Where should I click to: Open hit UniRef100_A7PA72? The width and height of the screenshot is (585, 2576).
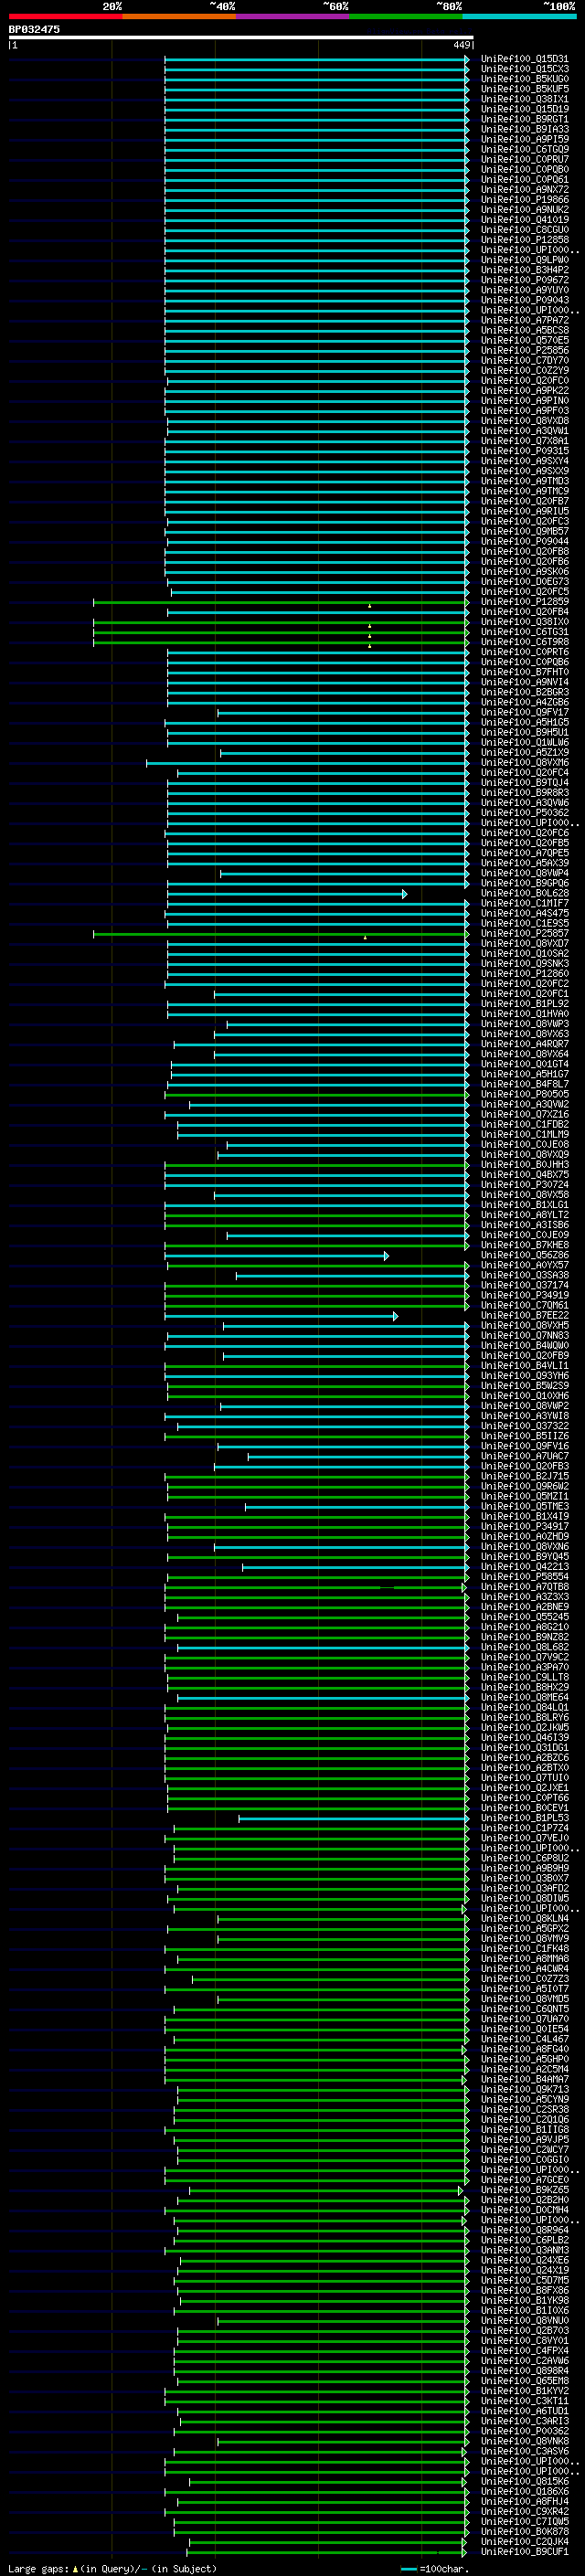(x=525, y=321)
